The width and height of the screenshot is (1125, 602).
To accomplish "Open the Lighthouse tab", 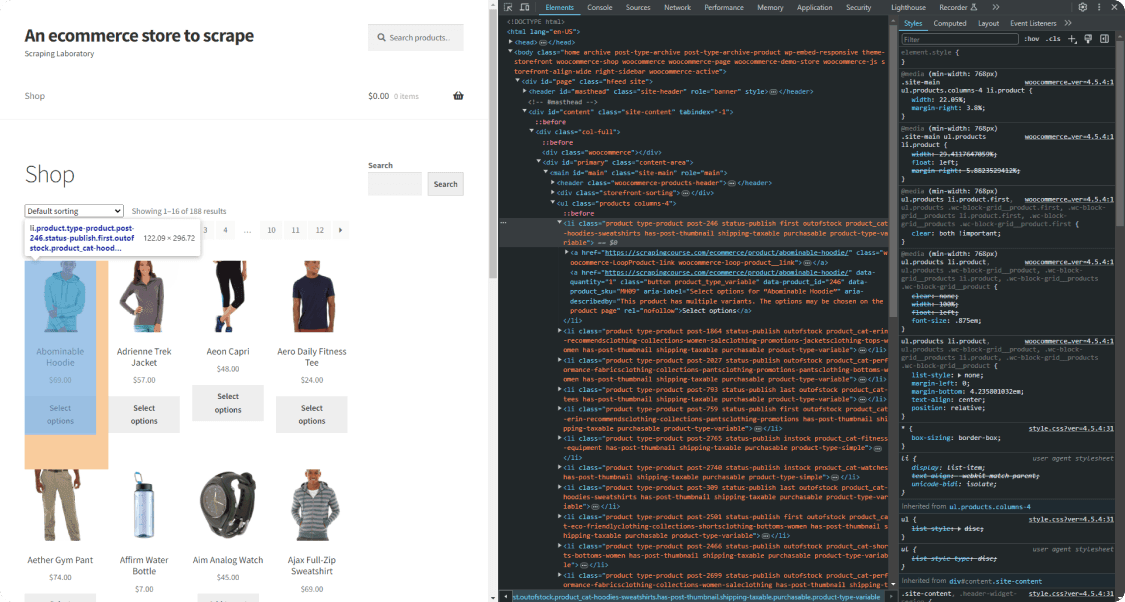I will (x=908, y=7).
